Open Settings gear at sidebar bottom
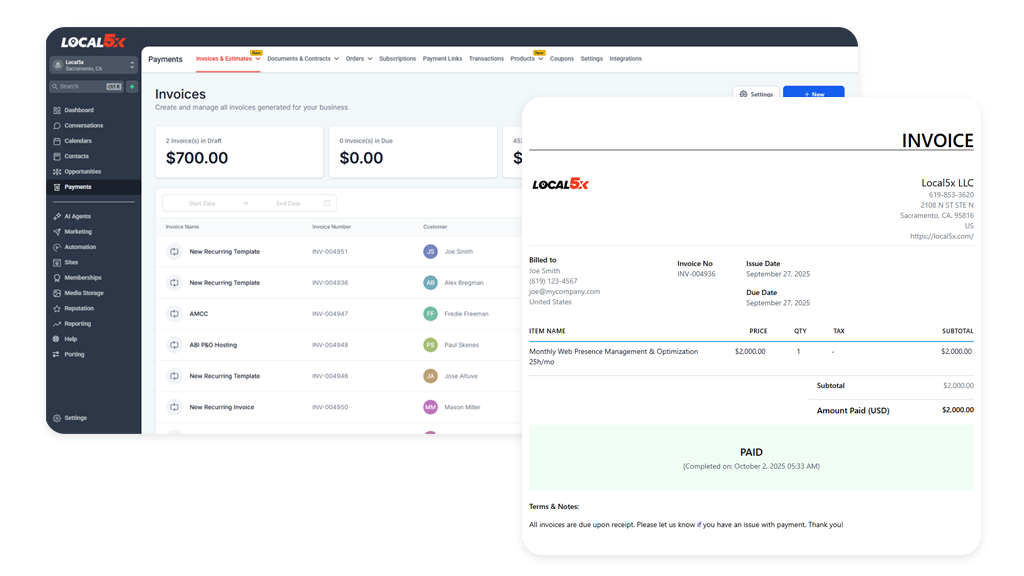The image size is (1024, 576). [56, 418]
